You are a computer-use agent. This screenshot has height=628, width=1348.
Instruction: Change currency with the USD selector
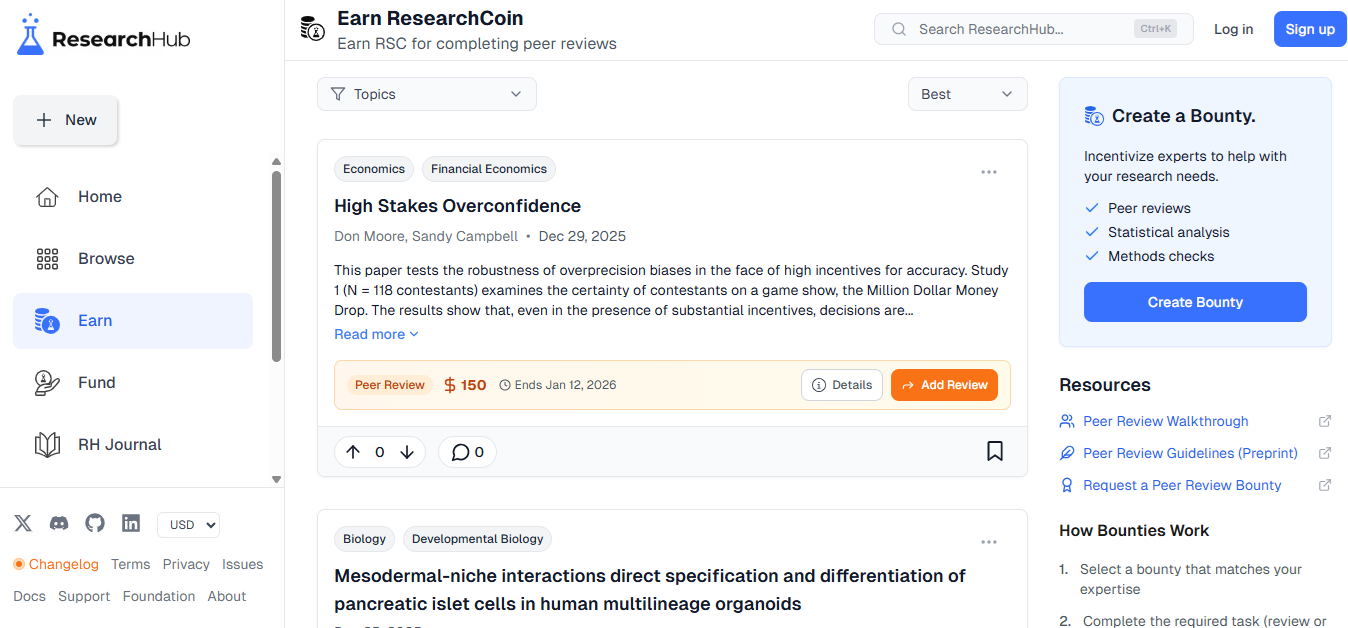click(188, 525)
